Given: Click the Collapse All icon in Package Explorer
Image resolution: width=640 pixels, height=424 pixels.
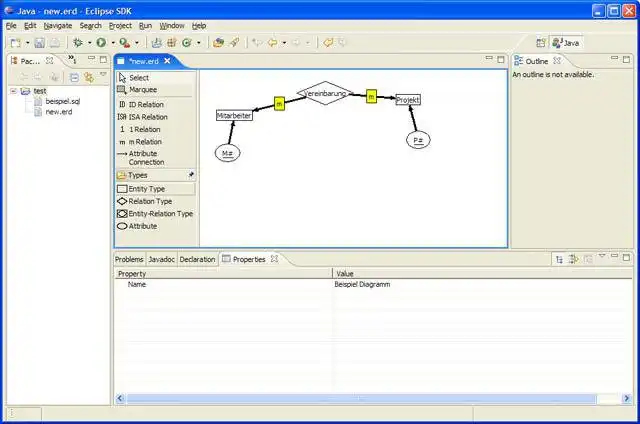Looking at the screenshot, I should coord(74,77).
